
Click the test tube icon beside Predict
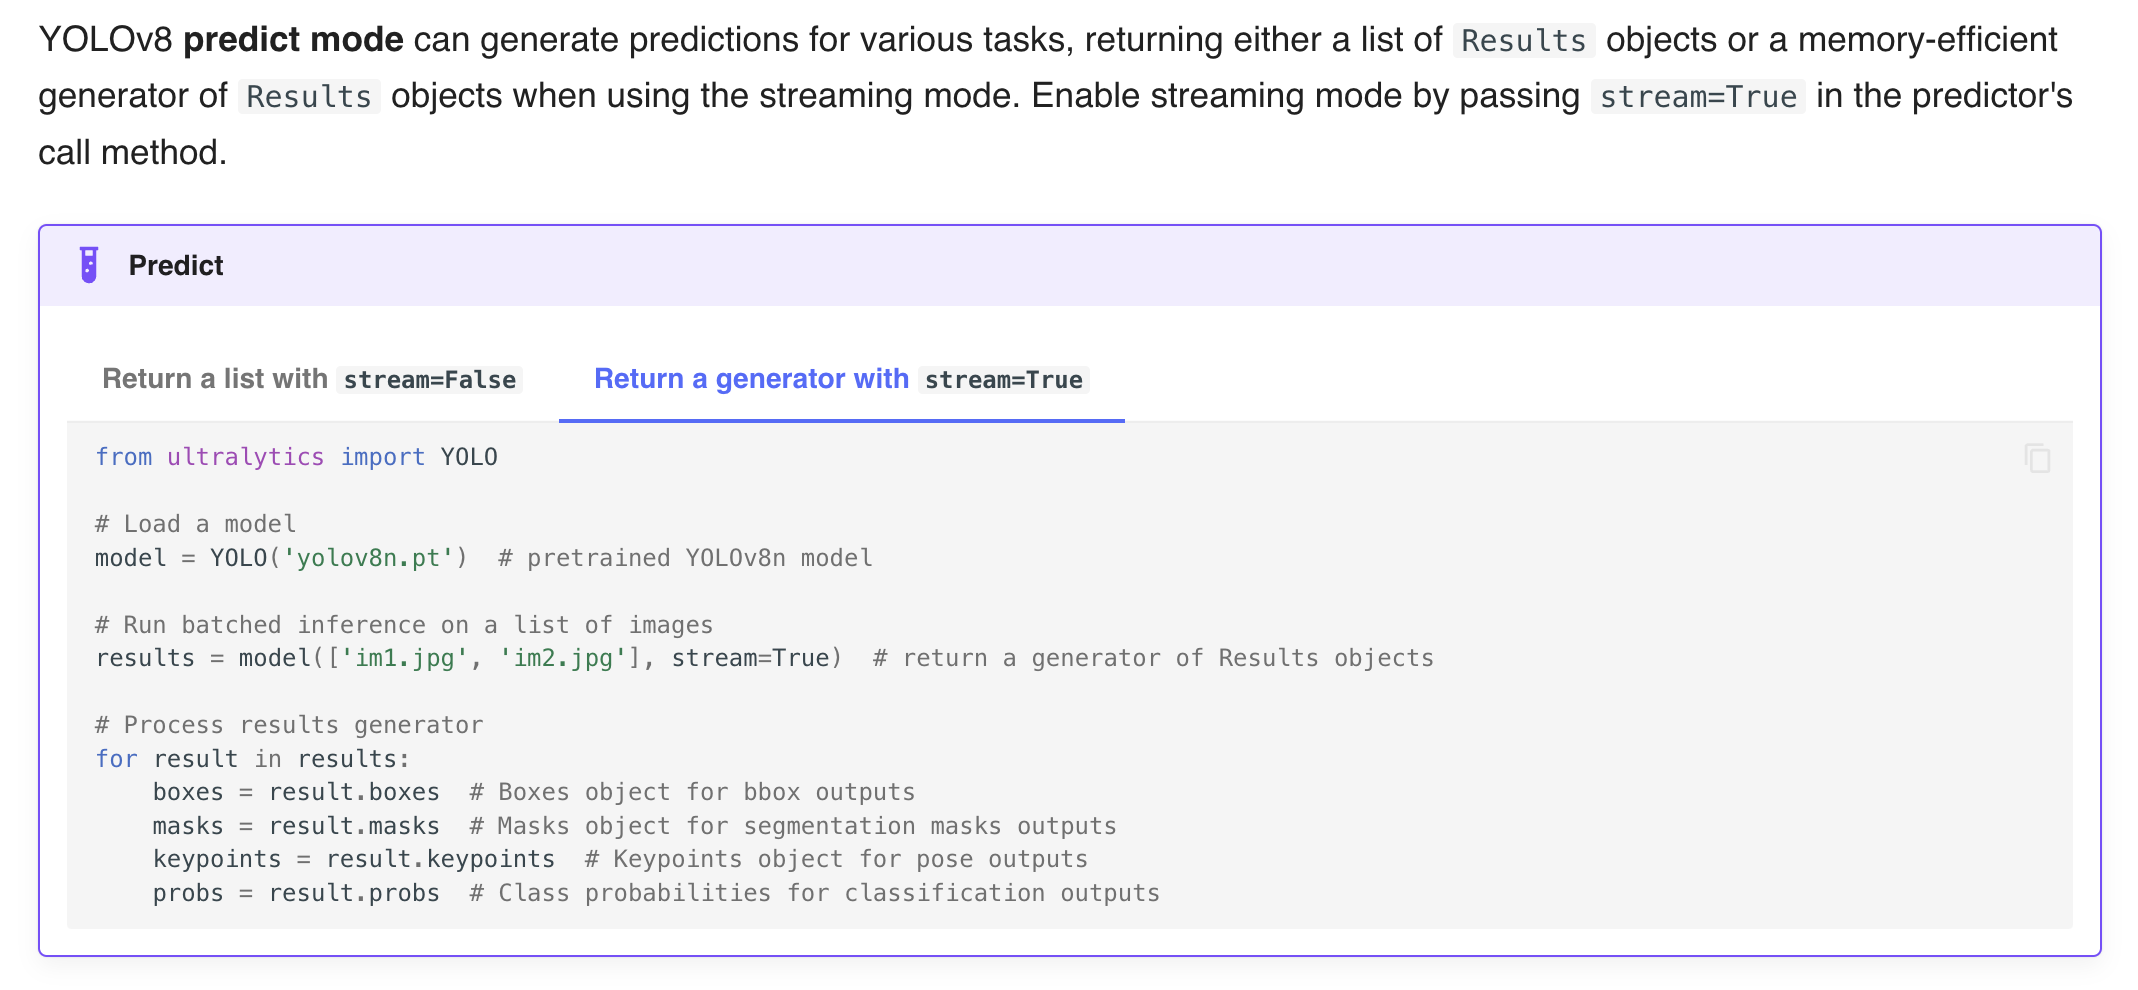(88, 265)
